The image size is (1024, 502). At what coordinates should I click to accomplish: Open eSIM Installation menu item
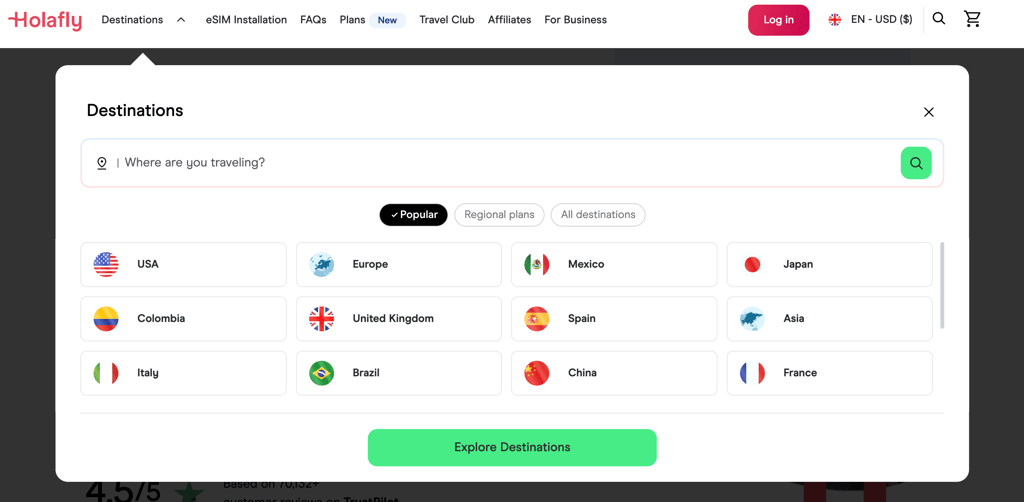click(x=246, y=20)
